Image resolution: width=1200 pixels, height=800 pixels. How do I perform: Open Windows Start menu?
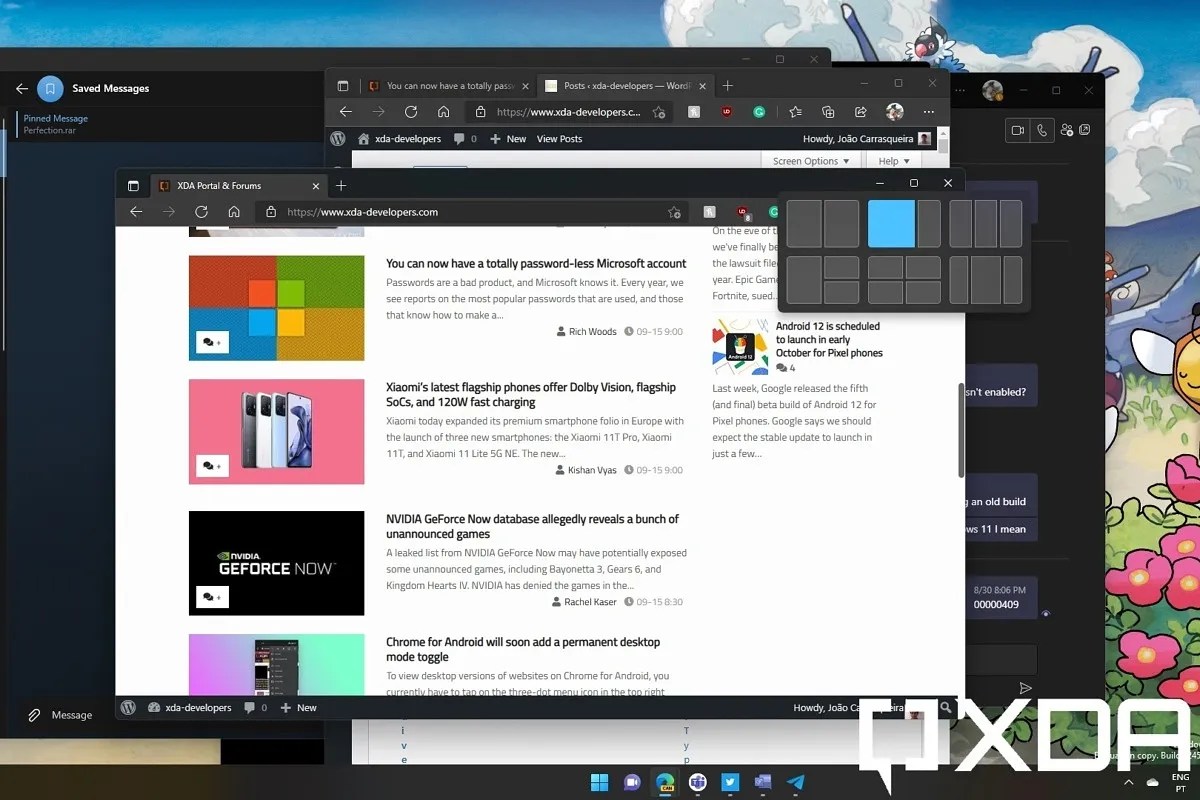(599, 782)
